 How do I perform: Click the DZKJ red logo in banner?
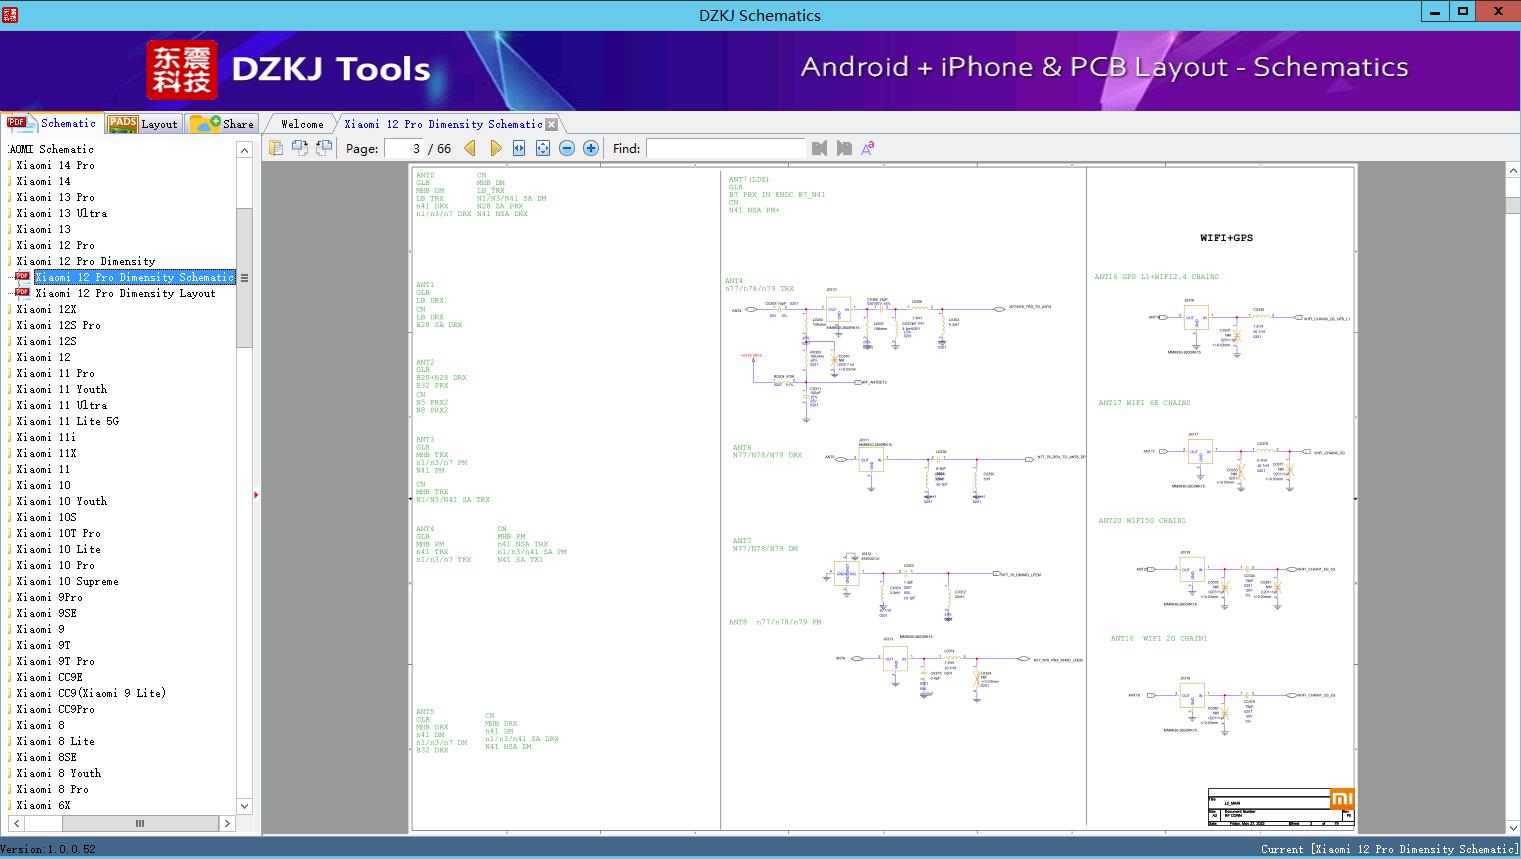point(182,70)
